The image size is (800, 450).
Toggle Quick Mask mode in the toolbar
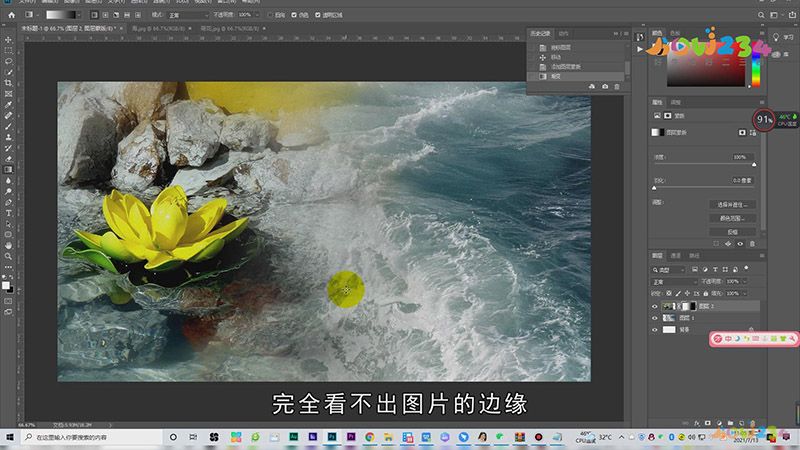click(x=8, y=301)
